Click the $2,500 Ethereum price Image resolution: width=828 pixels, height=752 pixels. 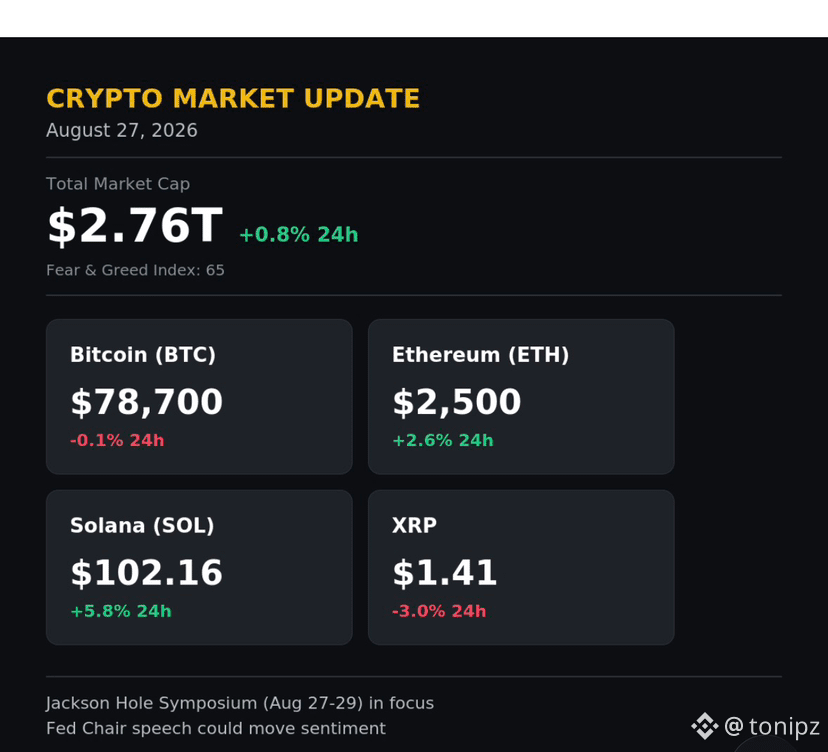[x=457, y=402]
